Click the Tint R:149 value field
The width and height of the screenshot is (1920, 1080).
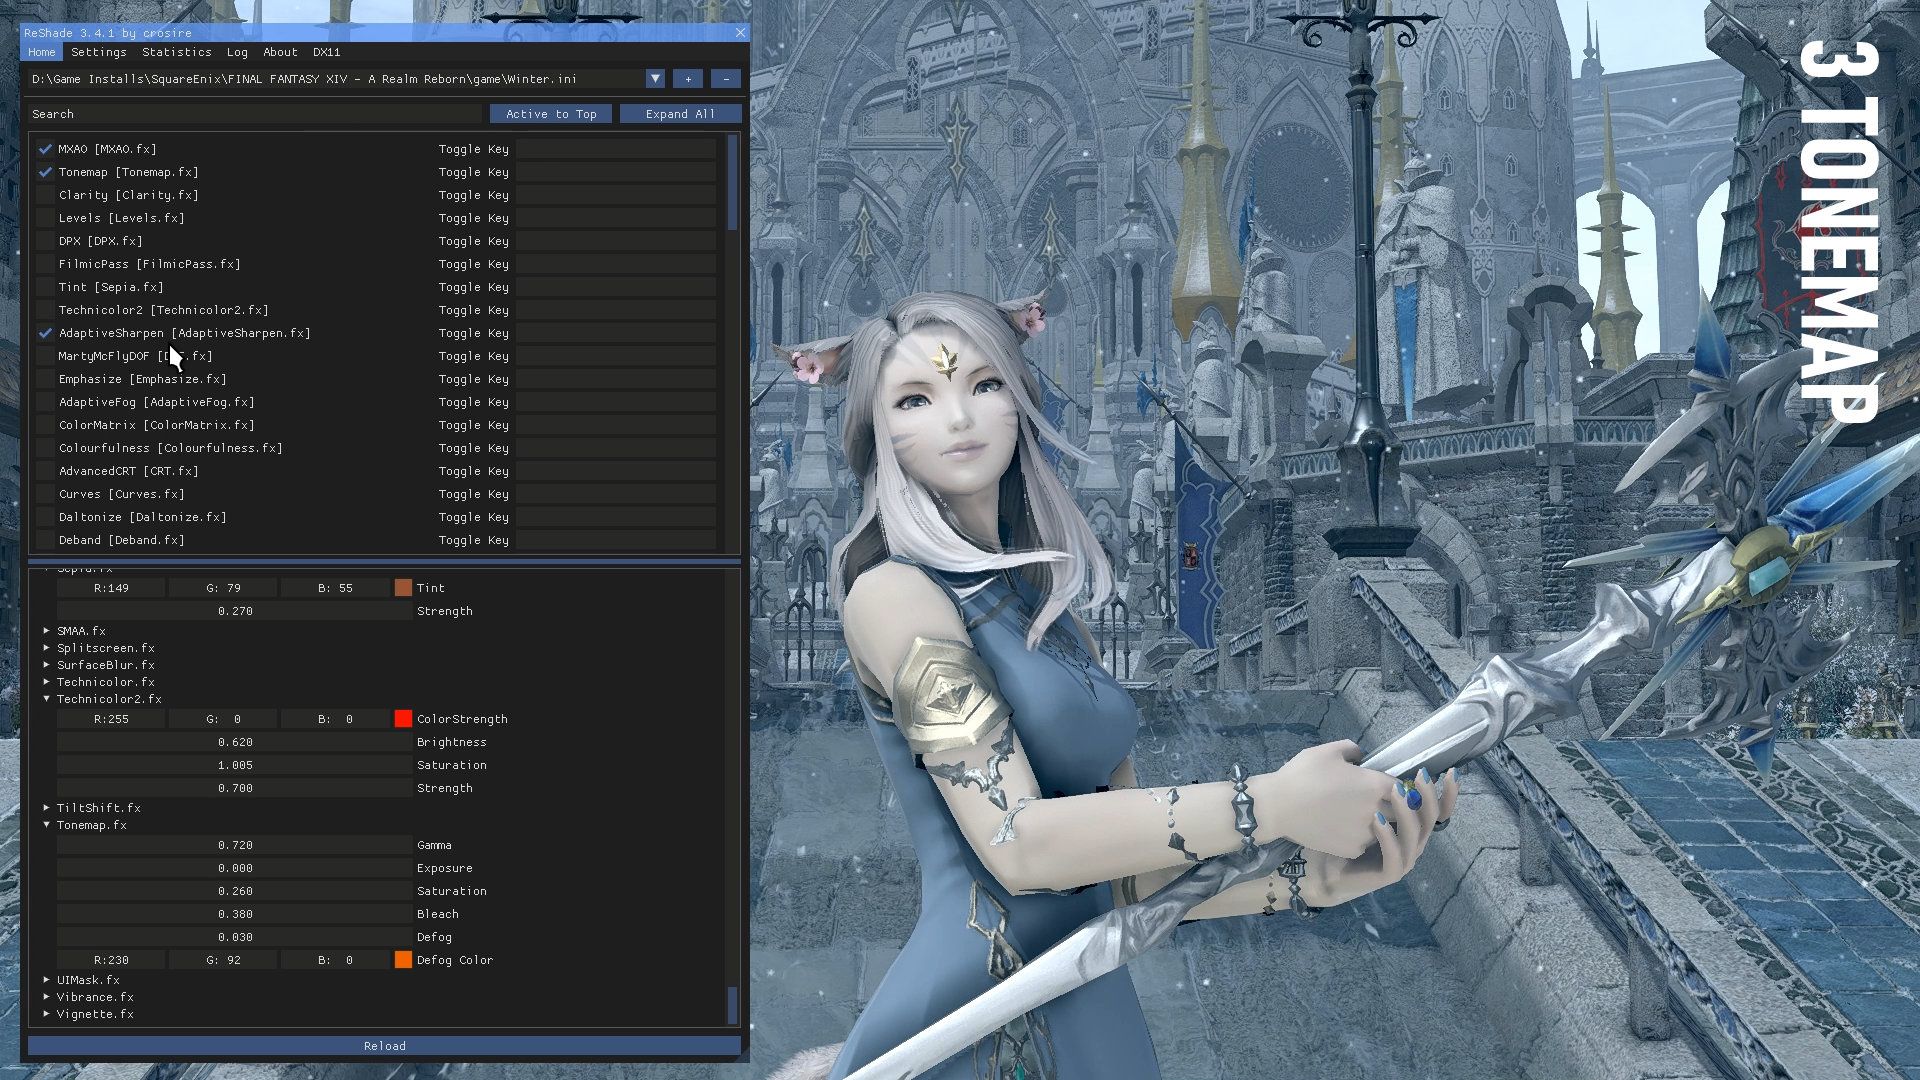[x=111, y=588]
